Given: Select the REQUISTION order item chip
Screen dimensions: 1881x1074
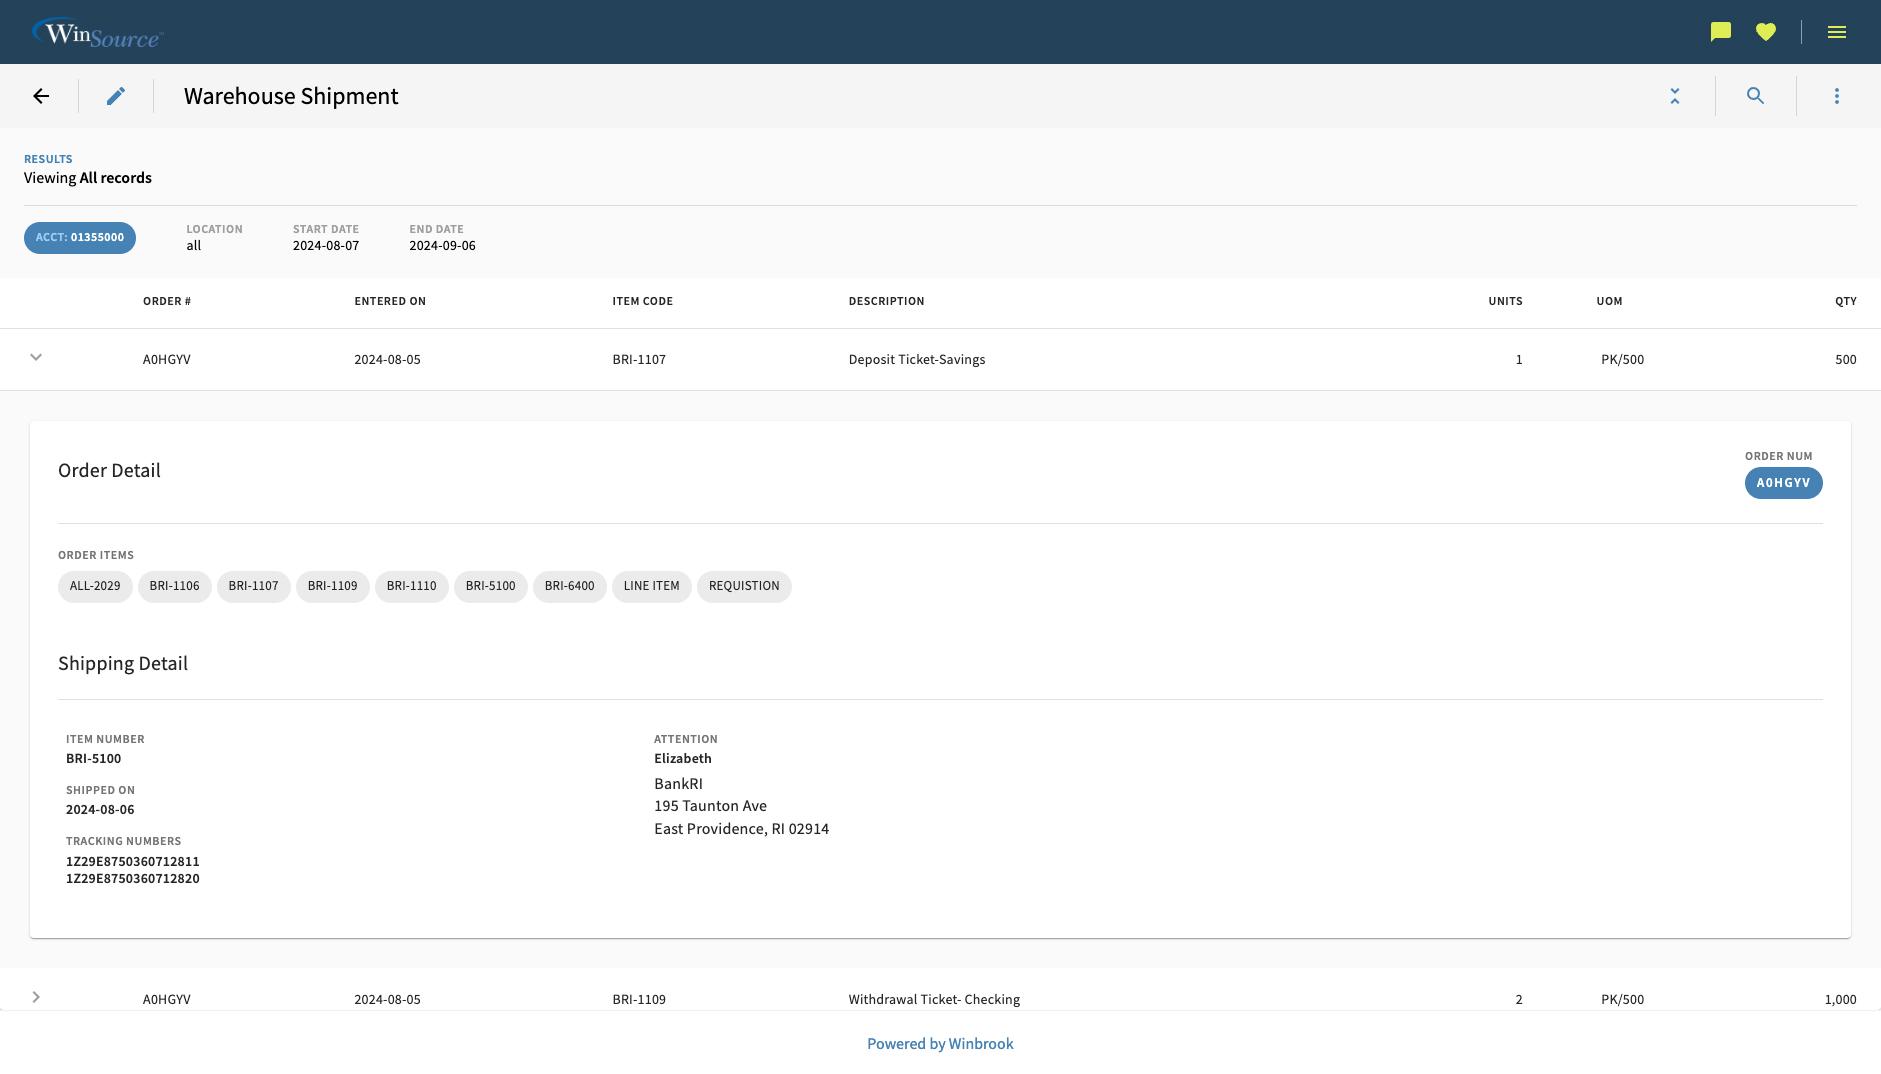Looking at the screenshot, I should click(x=743, y=586).
